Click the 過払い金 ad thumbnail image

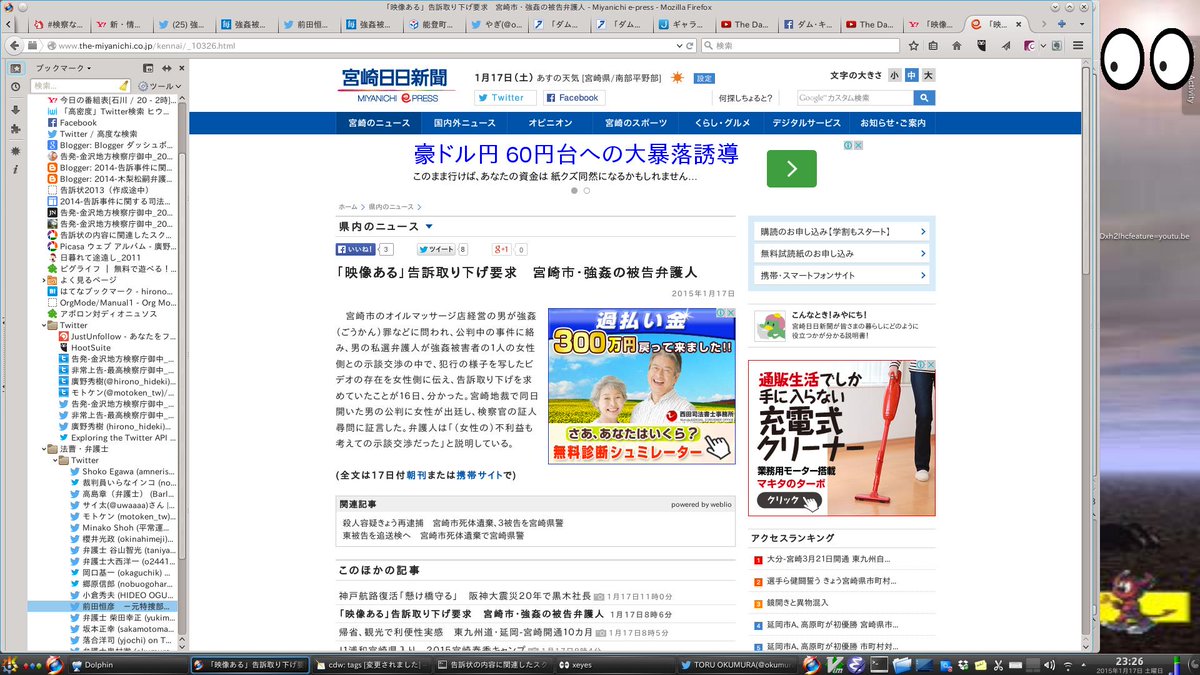[x=641, y=386]
